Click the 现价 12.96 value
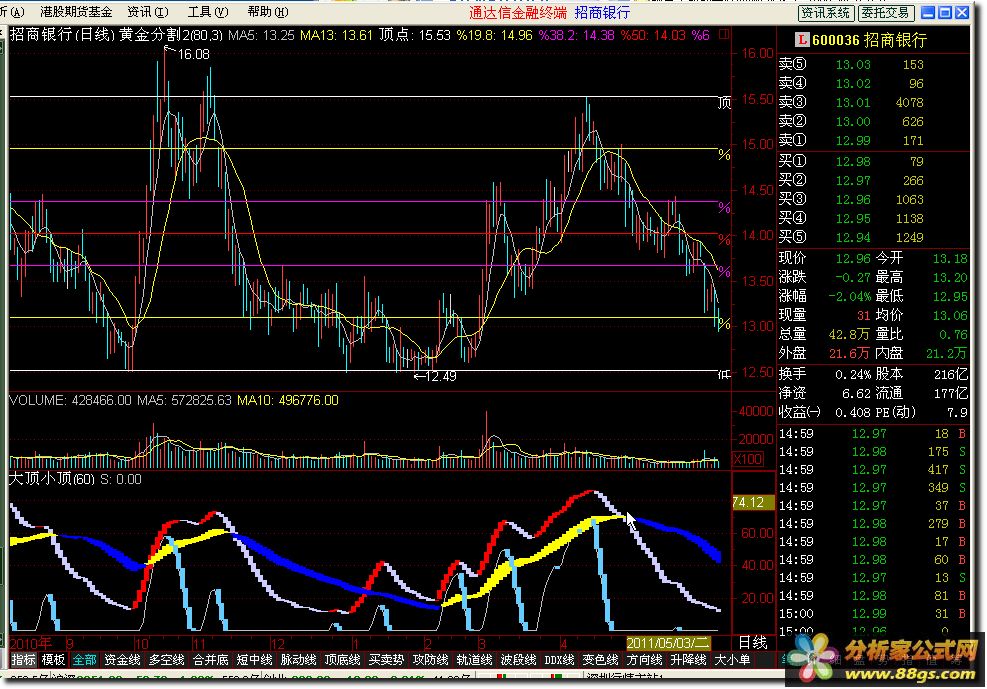Image resolution: width=987 pixels, height=689 pixels. click(x=853, y=259)
